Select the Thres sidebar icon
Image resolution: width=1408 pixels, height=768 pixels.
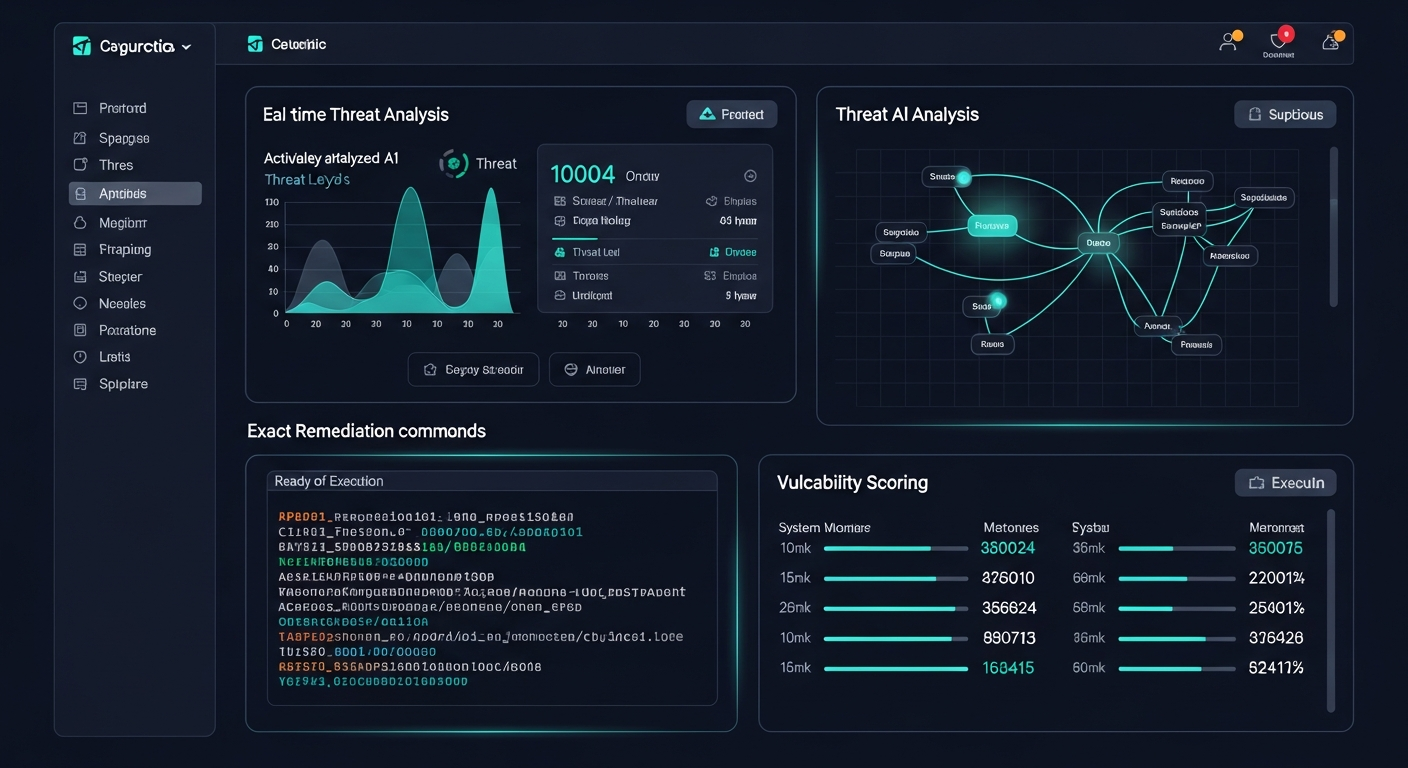pyautogui.click(x=80, y=165)
